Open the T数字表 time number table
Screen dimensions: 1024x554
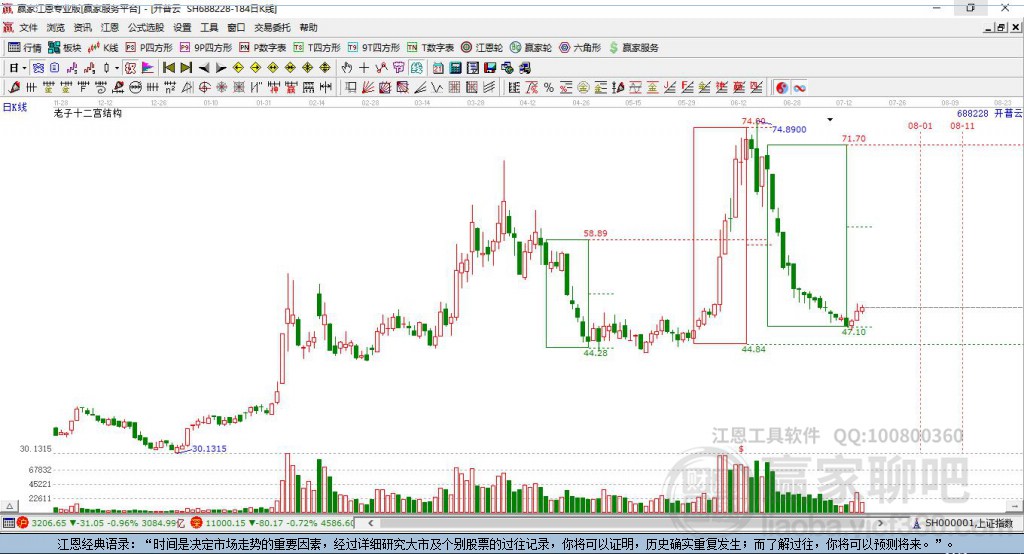[x=430, y=48]
